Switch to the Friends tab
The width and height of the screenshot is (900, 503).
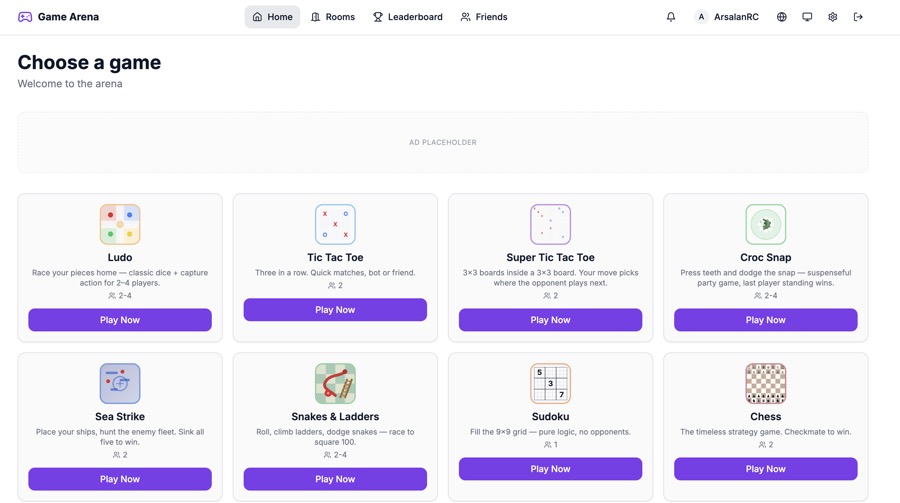[x=484, y=17]
